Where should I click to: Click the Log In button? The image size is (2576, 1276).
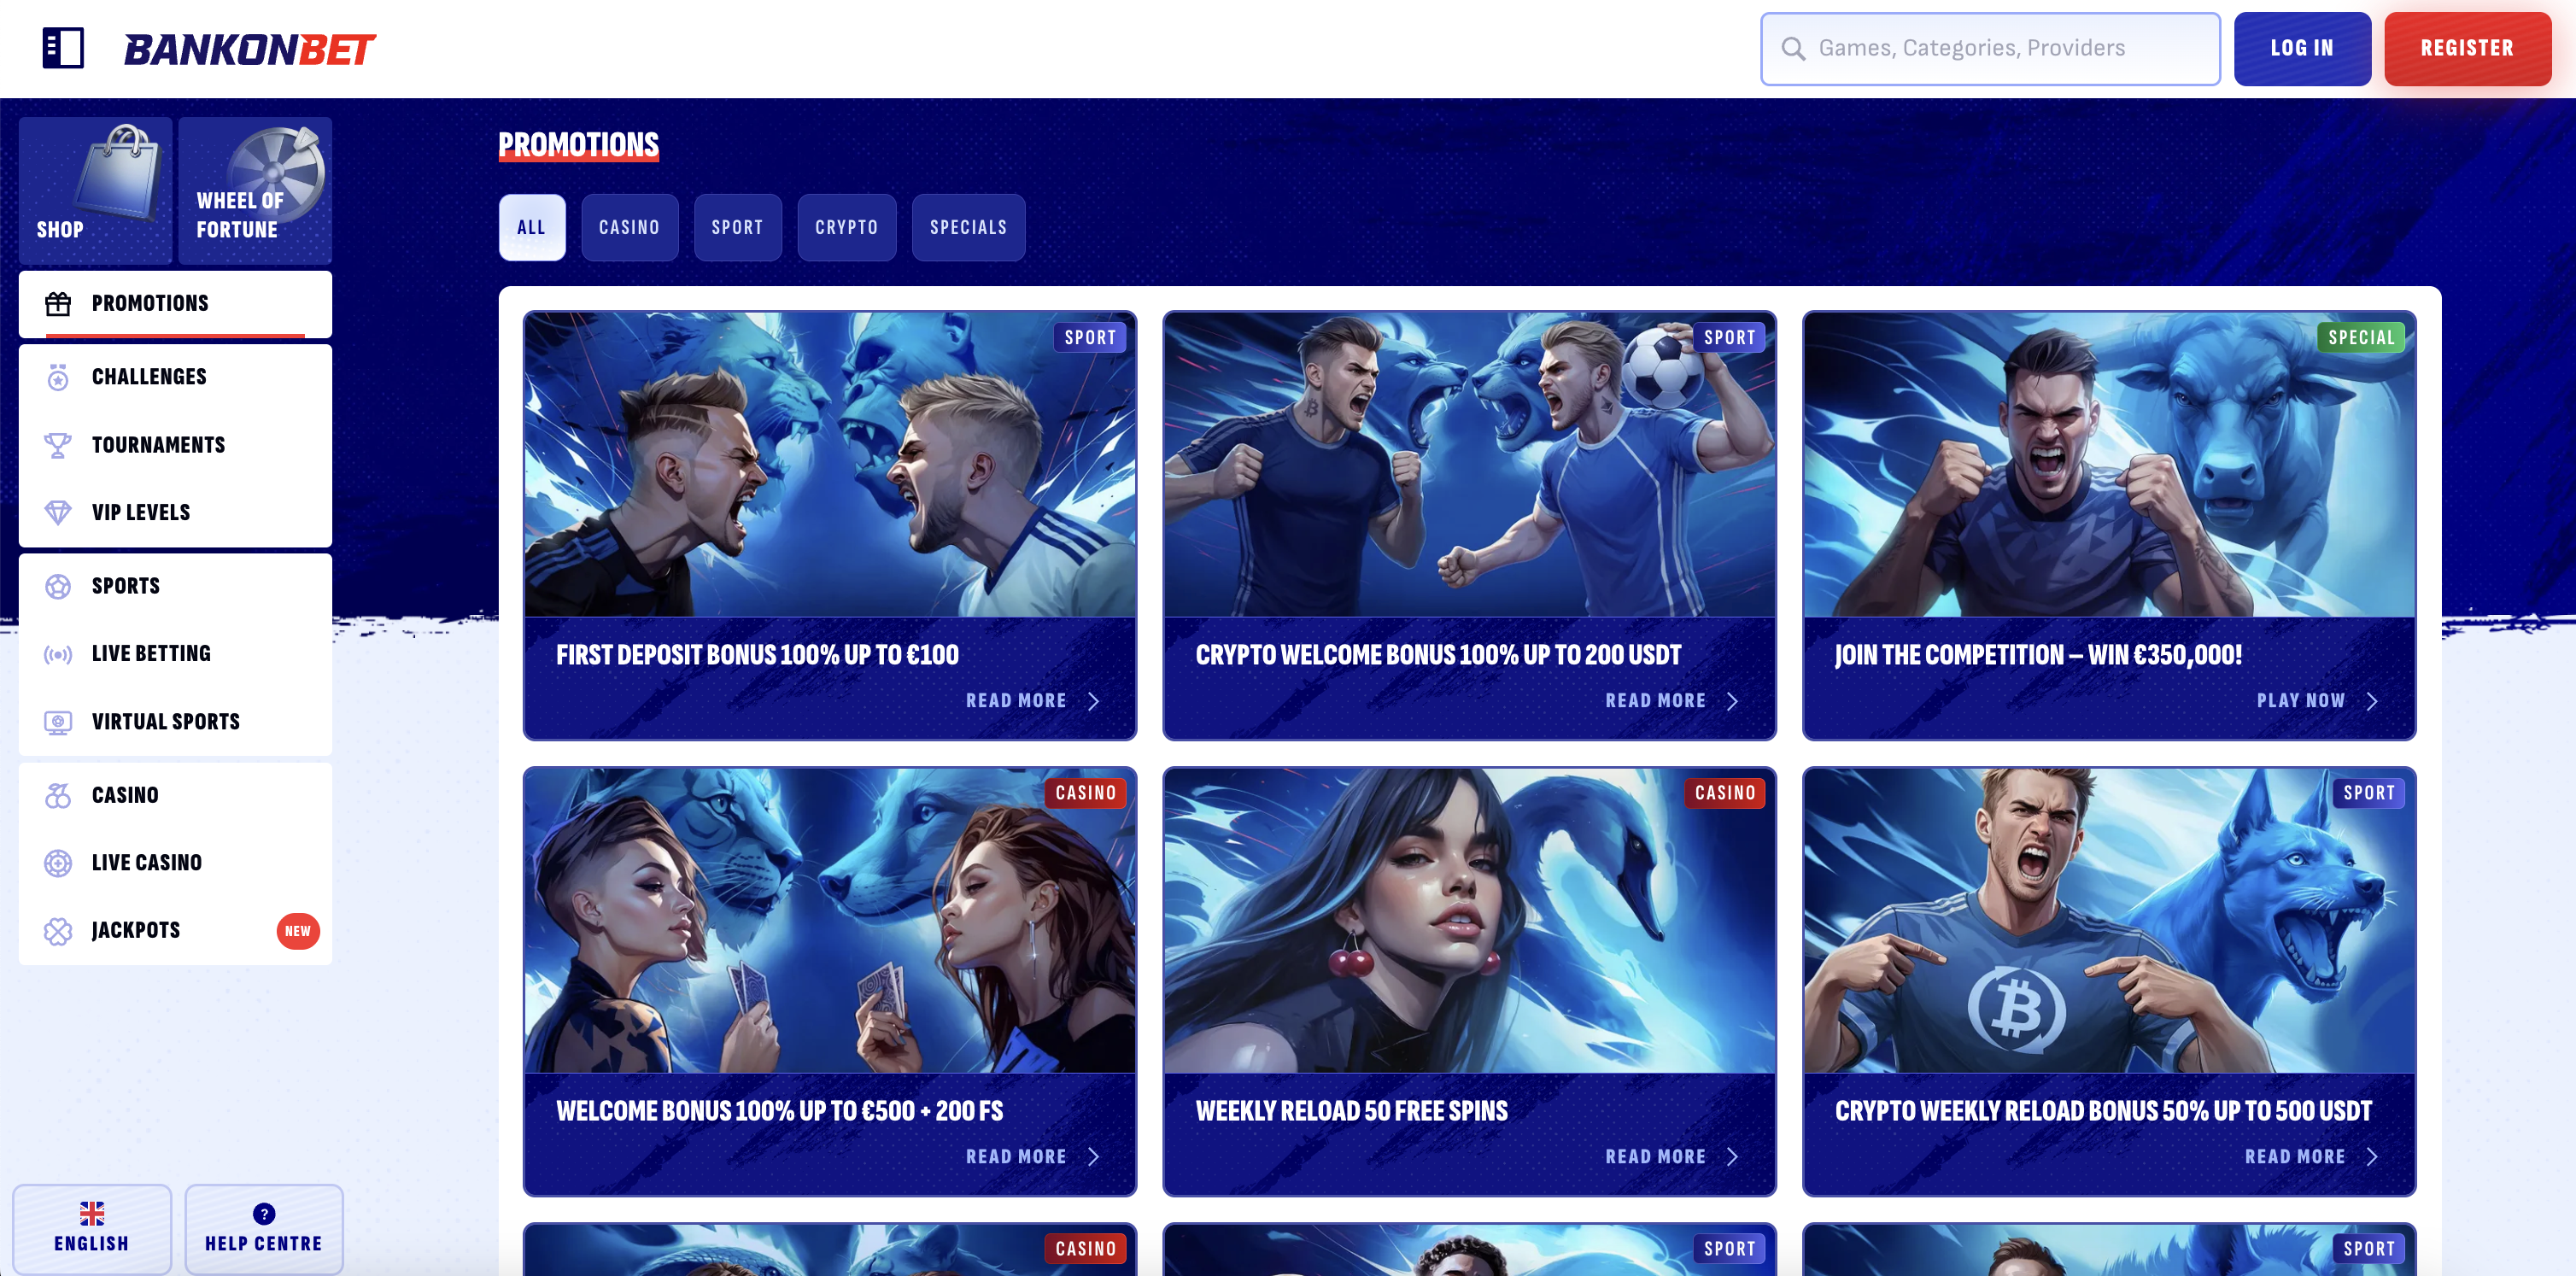[x=2302, y=49]
